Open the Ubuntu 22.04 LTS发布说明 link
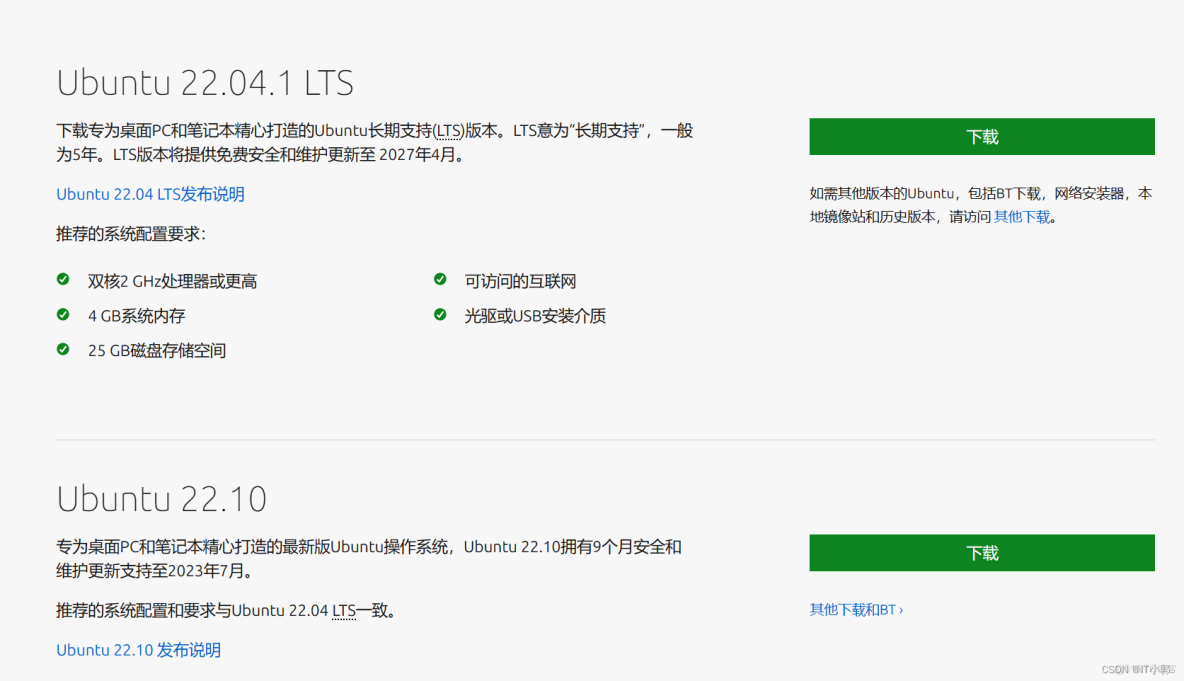This screenshot has width=1184, height=681. pyautogui.click(x=150, y=193)
